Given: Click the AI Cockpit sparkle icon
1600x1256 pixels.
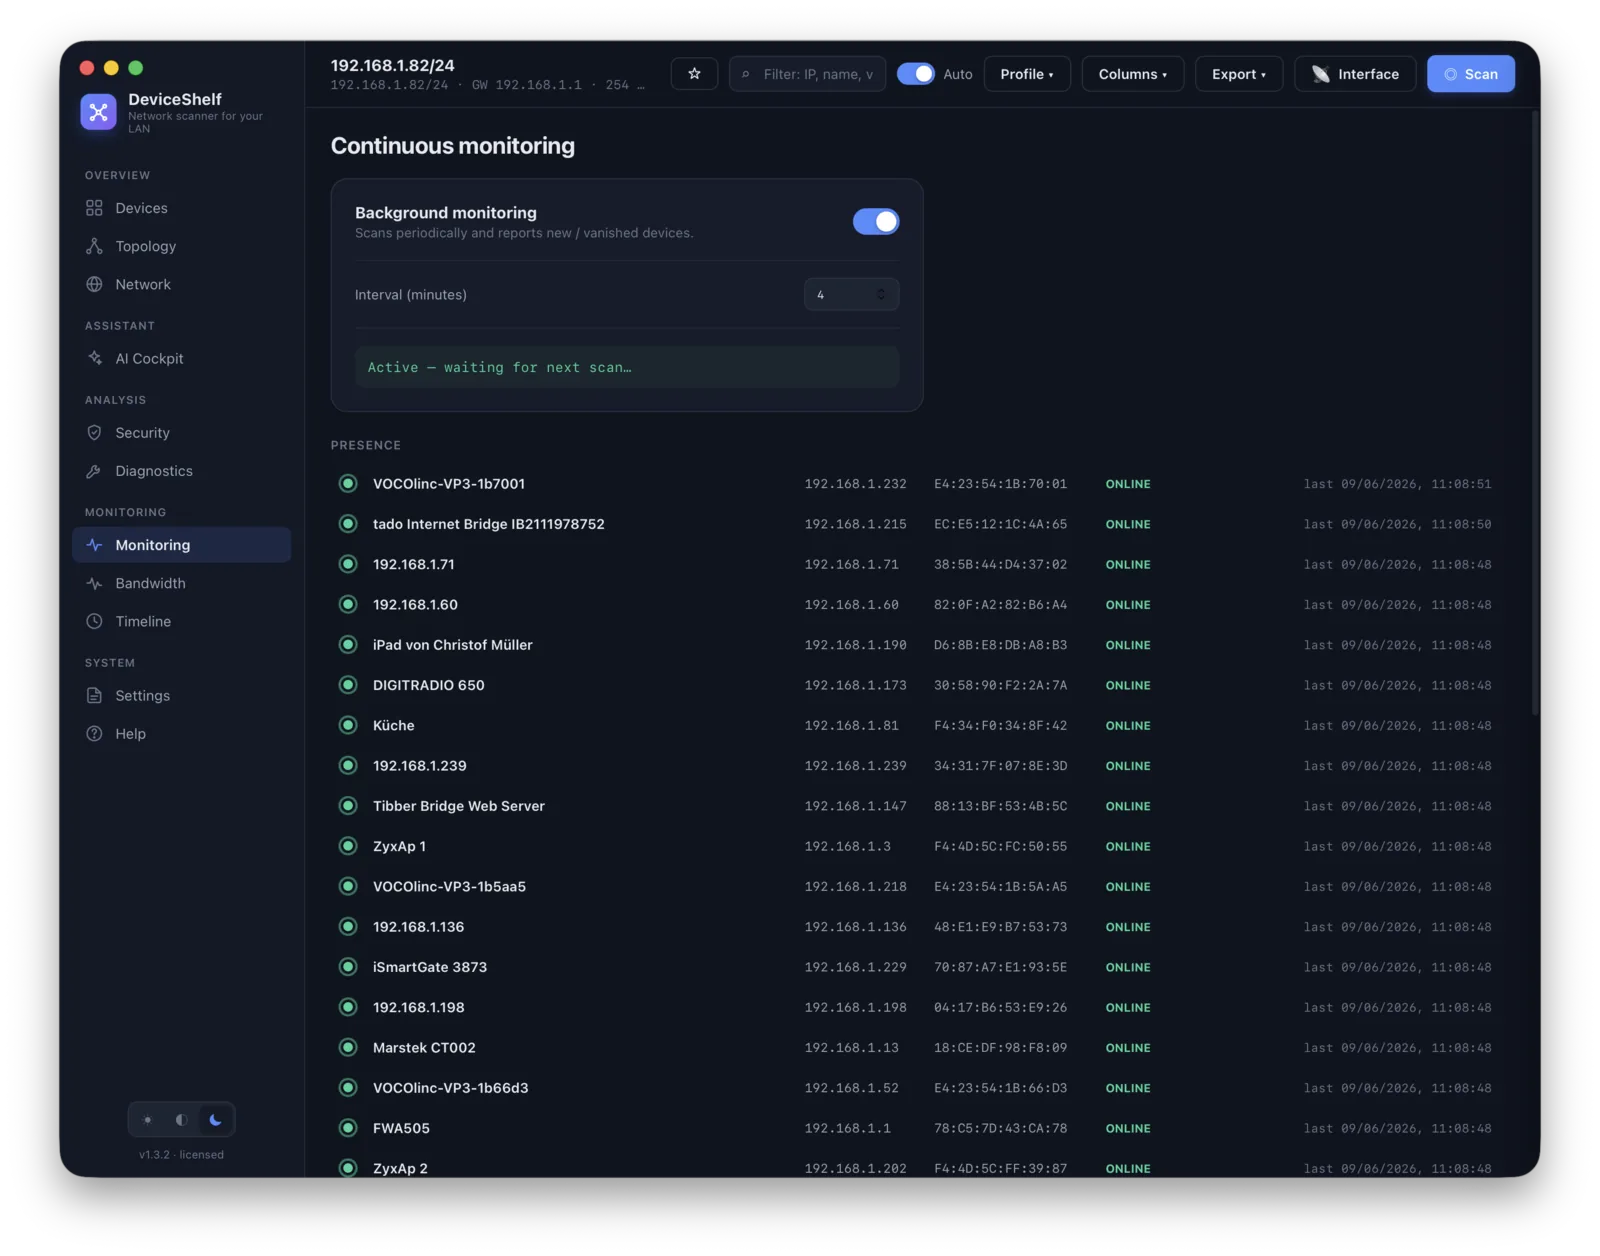Looking at the screenshot, I should click(94, 358).
